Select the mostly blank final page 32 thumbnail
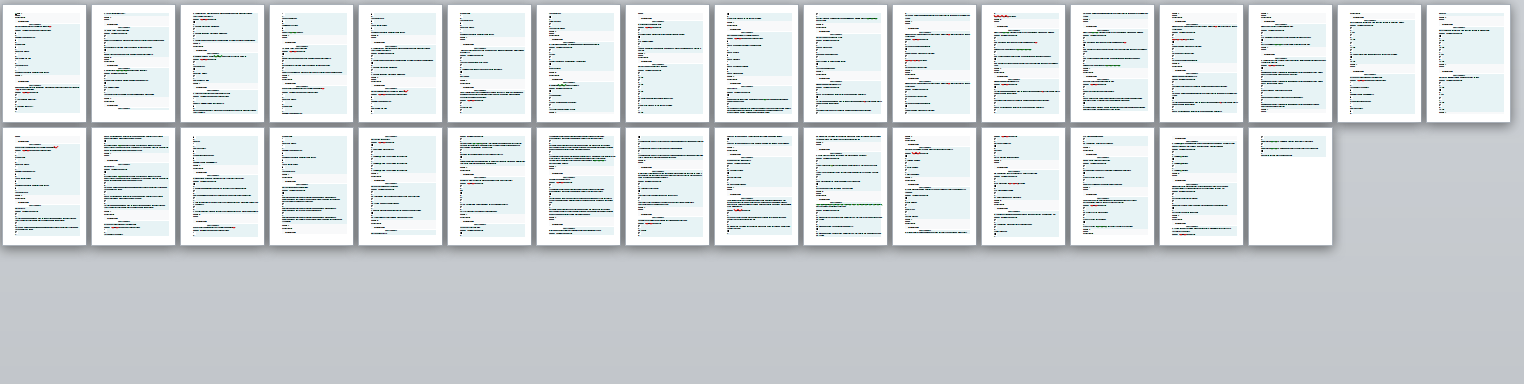 click(x=1290, y=186)
